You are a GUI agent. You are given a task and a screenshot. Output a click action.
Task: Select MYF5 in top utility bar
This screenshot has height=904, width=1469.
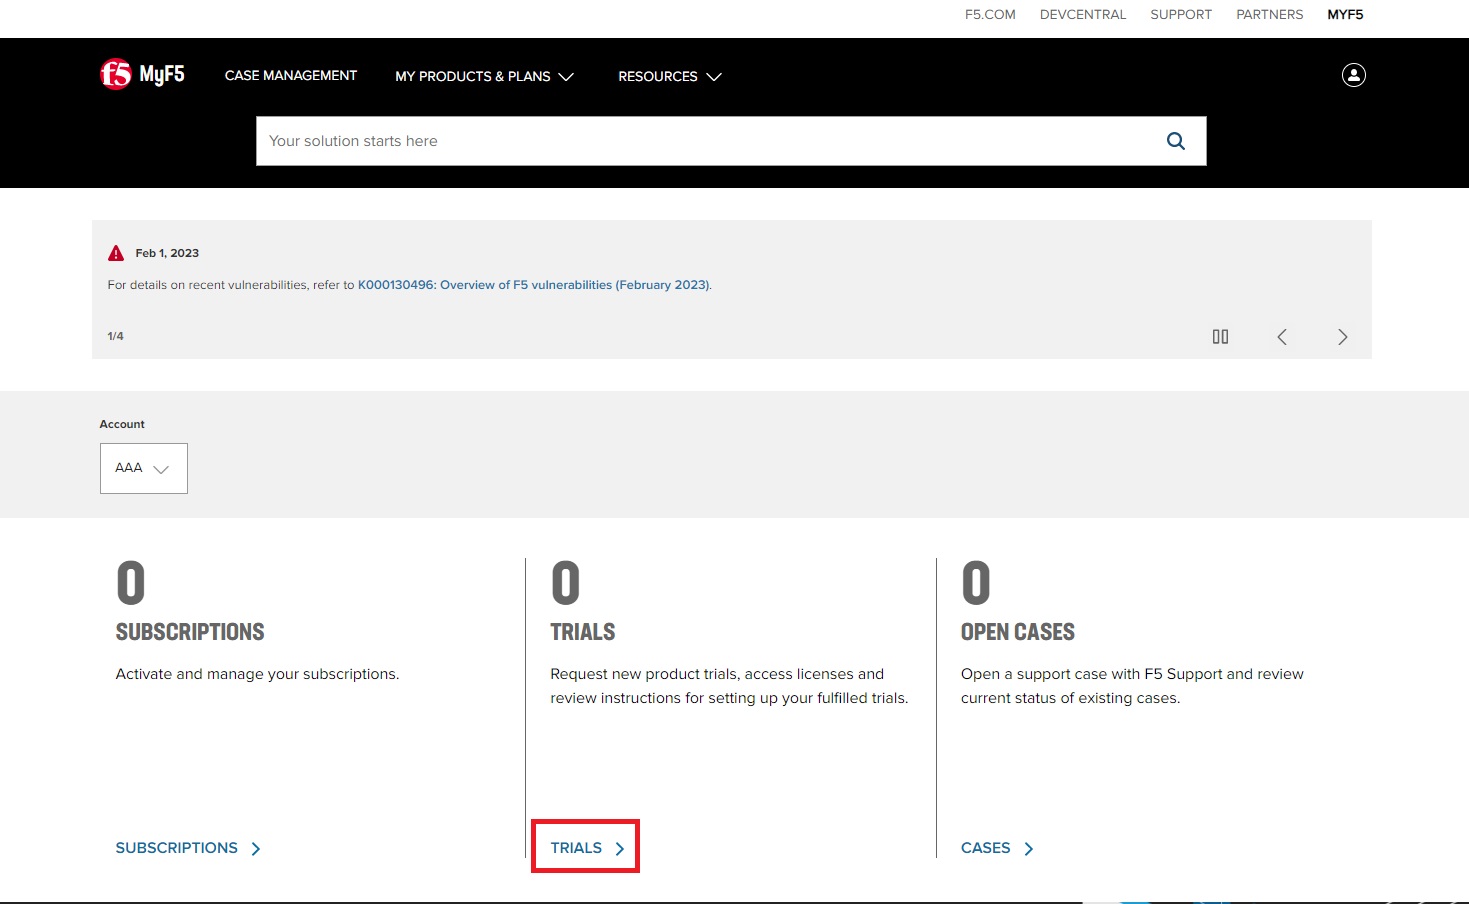(x=1345, y=14)
